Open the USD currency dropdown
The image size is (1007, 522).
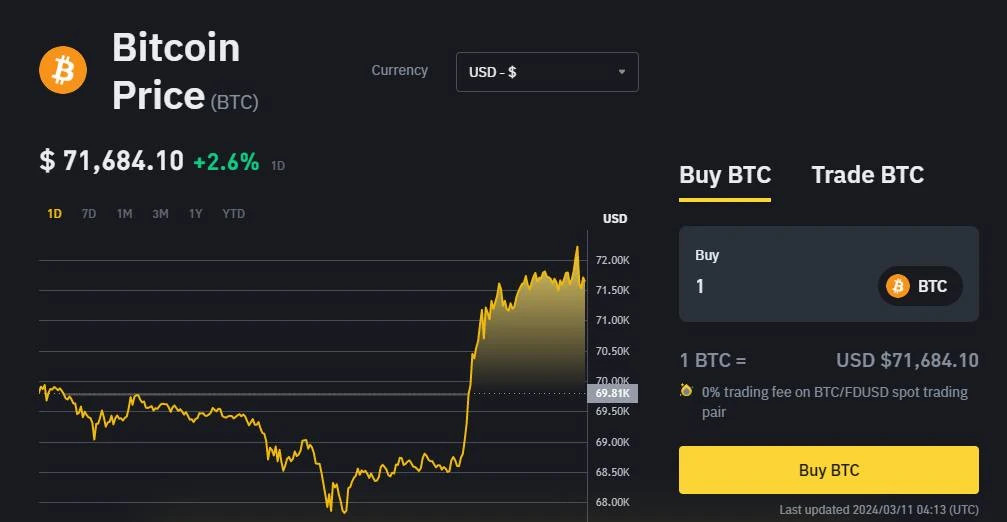(x=546, y=72)
